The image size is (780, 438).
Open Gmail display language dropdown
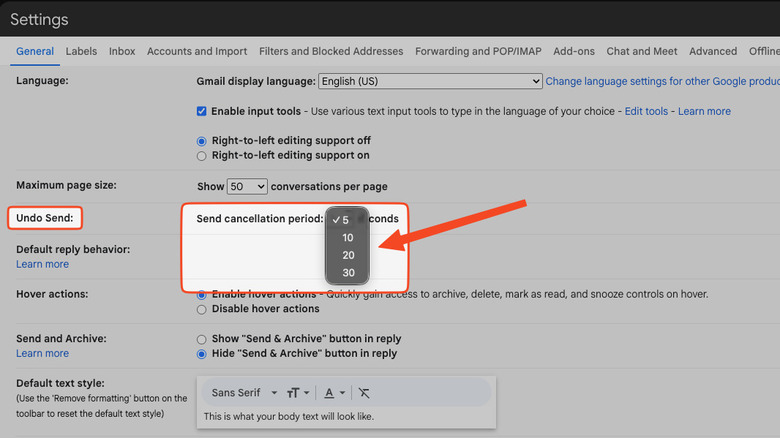(430, 81)
